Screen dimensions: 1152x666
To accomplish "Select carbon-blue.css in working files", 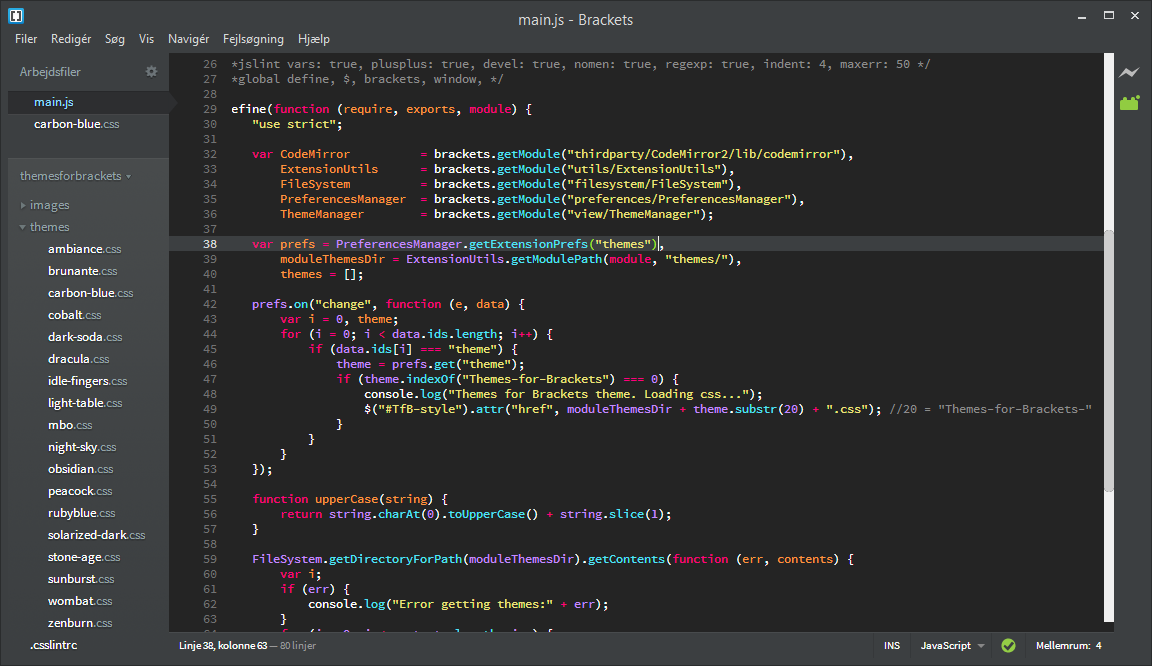I will 76,124.
